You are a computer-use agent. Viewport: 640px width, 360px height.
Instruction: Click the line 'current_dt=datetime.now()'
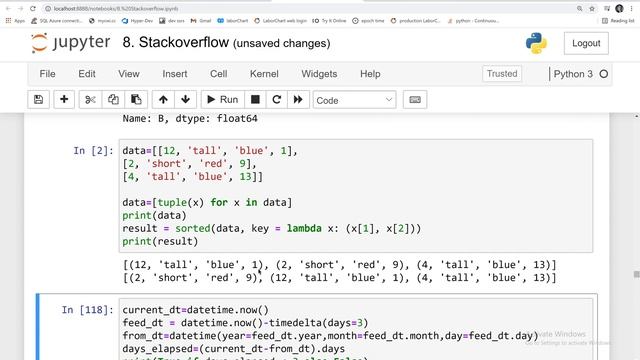[x=196, y=310]
